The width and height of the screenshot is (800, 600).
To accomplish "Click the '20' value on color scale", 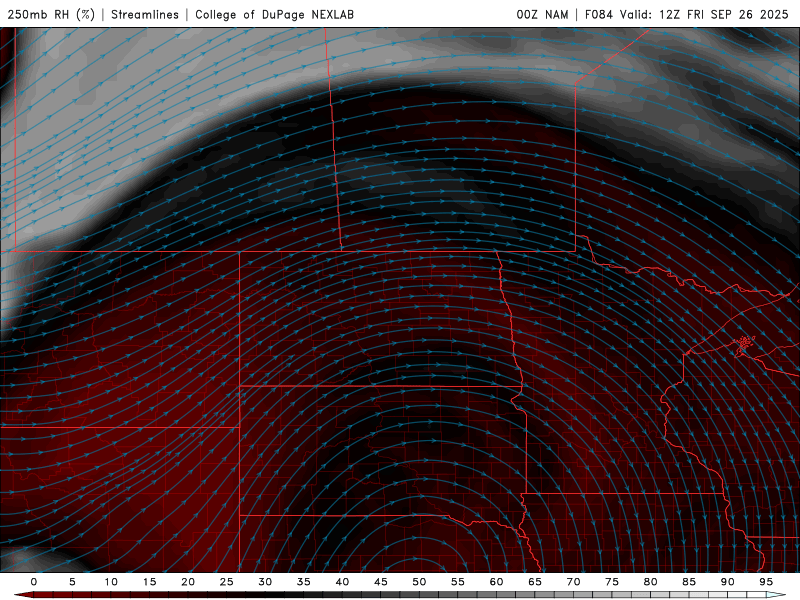I will 188,582.
